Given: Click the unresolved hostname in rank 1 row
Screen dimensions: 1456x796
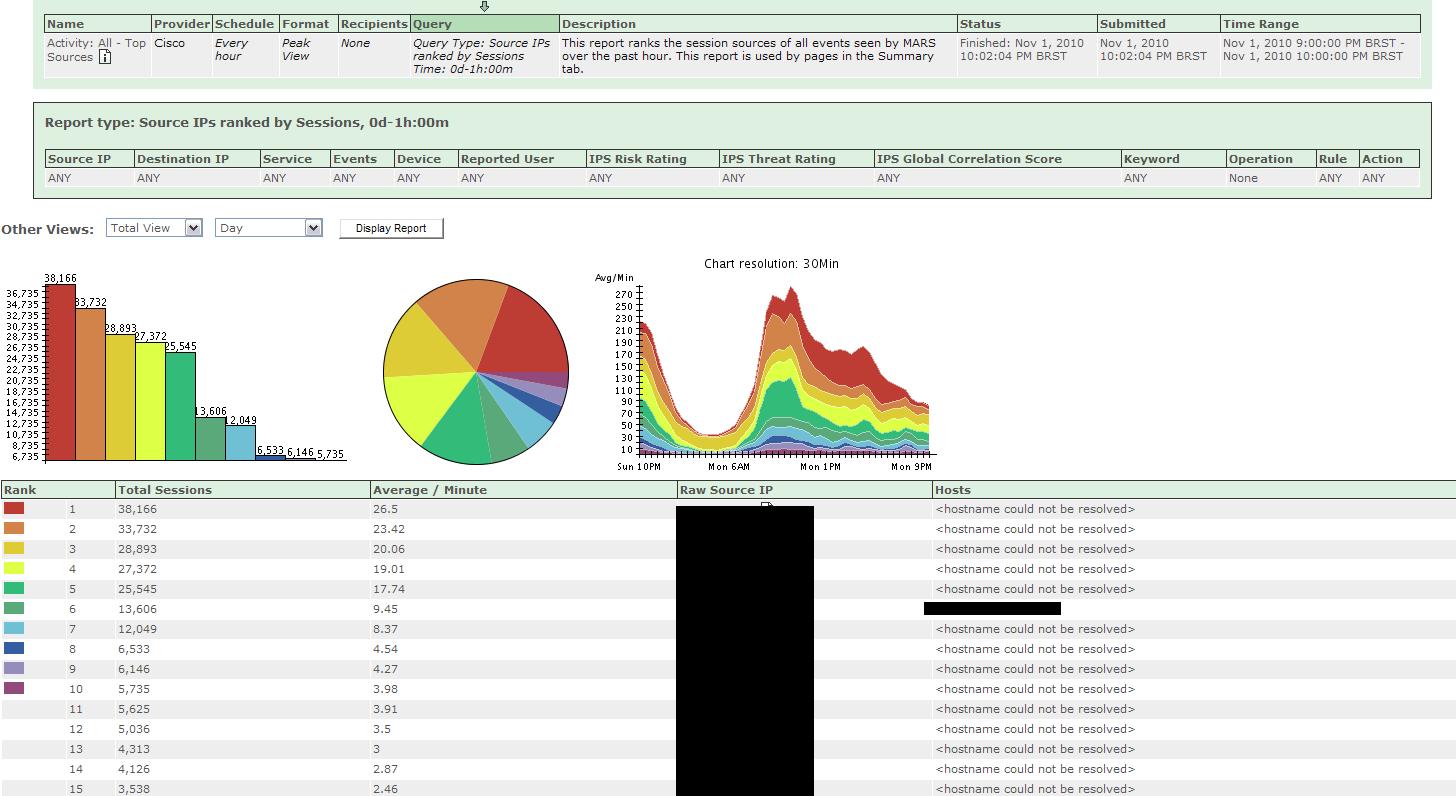Looking at the screenshot, I should coord(1035,509).
